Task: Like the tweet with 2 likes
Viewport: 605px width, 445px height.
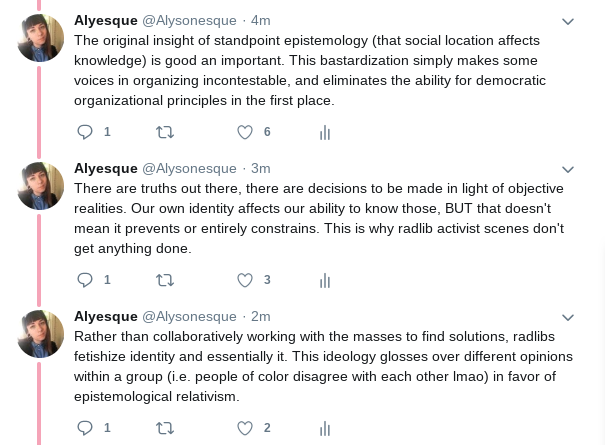Action: 245,428
